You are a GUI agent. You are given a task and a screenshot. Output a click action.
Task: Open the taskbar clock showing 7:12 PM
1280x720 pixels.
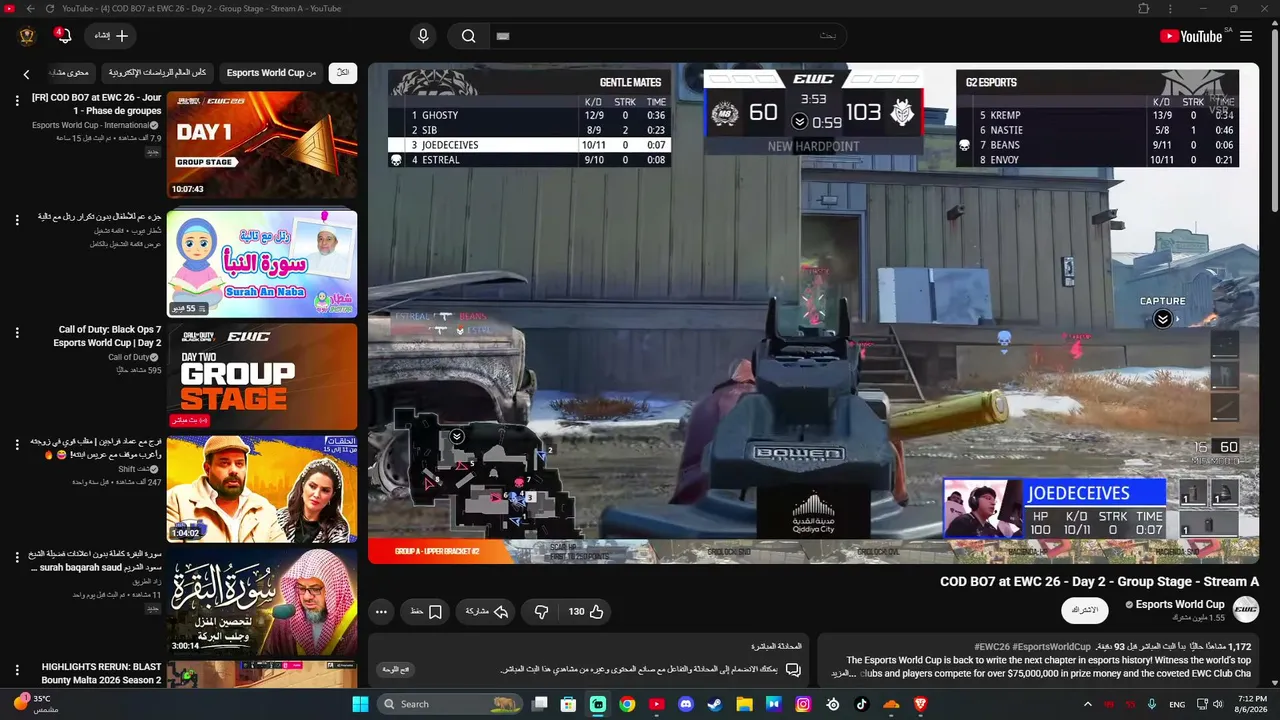tap(1252, 704)
